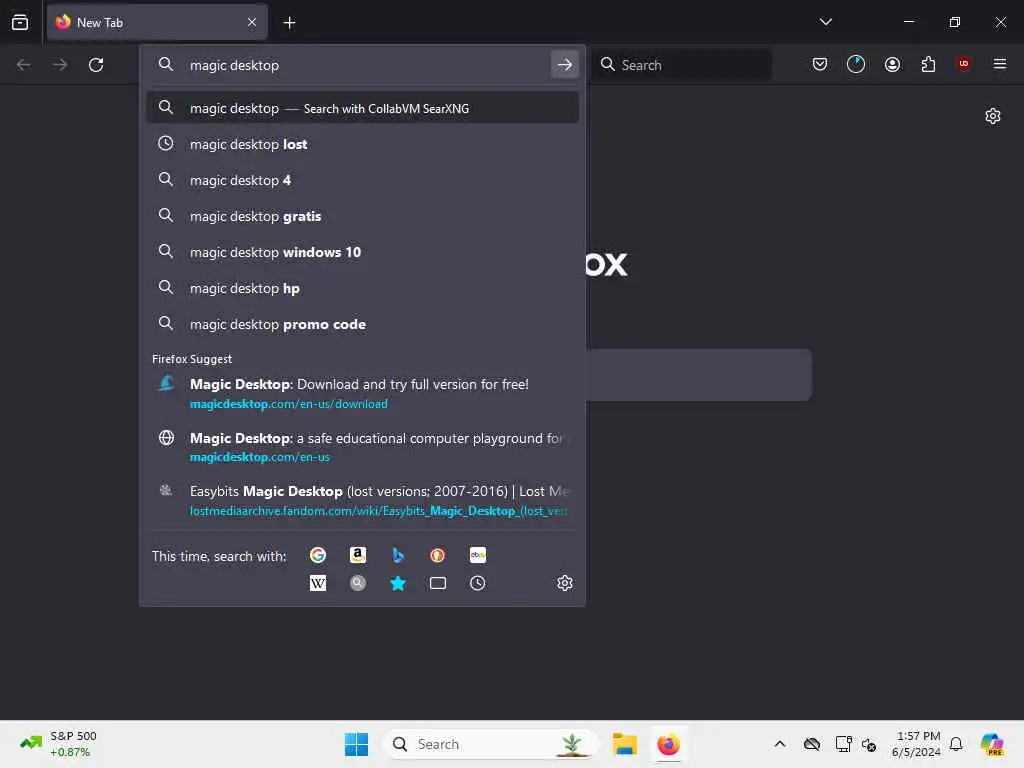The height and width of the screenshot is (768, 1024).
Task: Open a new tab with plus button
Action: point(289,23)
